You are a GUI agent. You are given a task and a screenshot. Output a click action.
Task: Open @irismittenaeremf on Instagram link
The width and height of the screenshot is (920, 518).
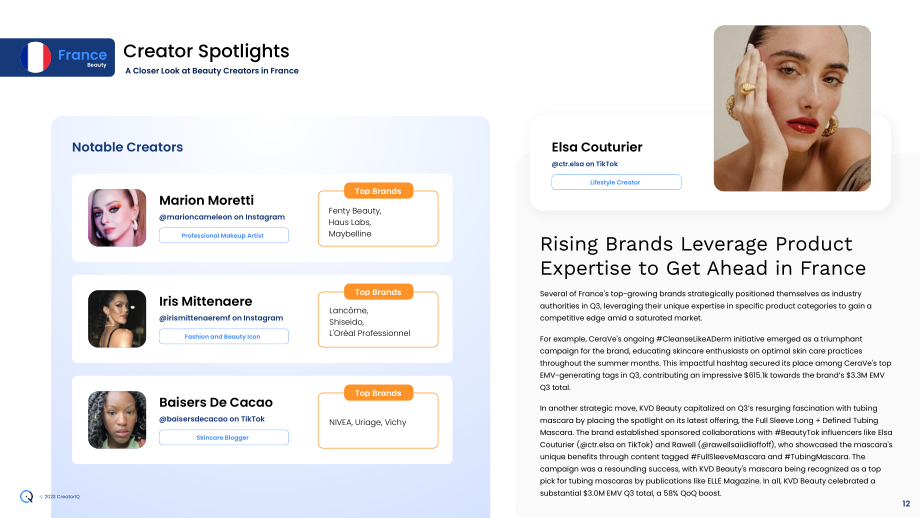click(221, 317)
